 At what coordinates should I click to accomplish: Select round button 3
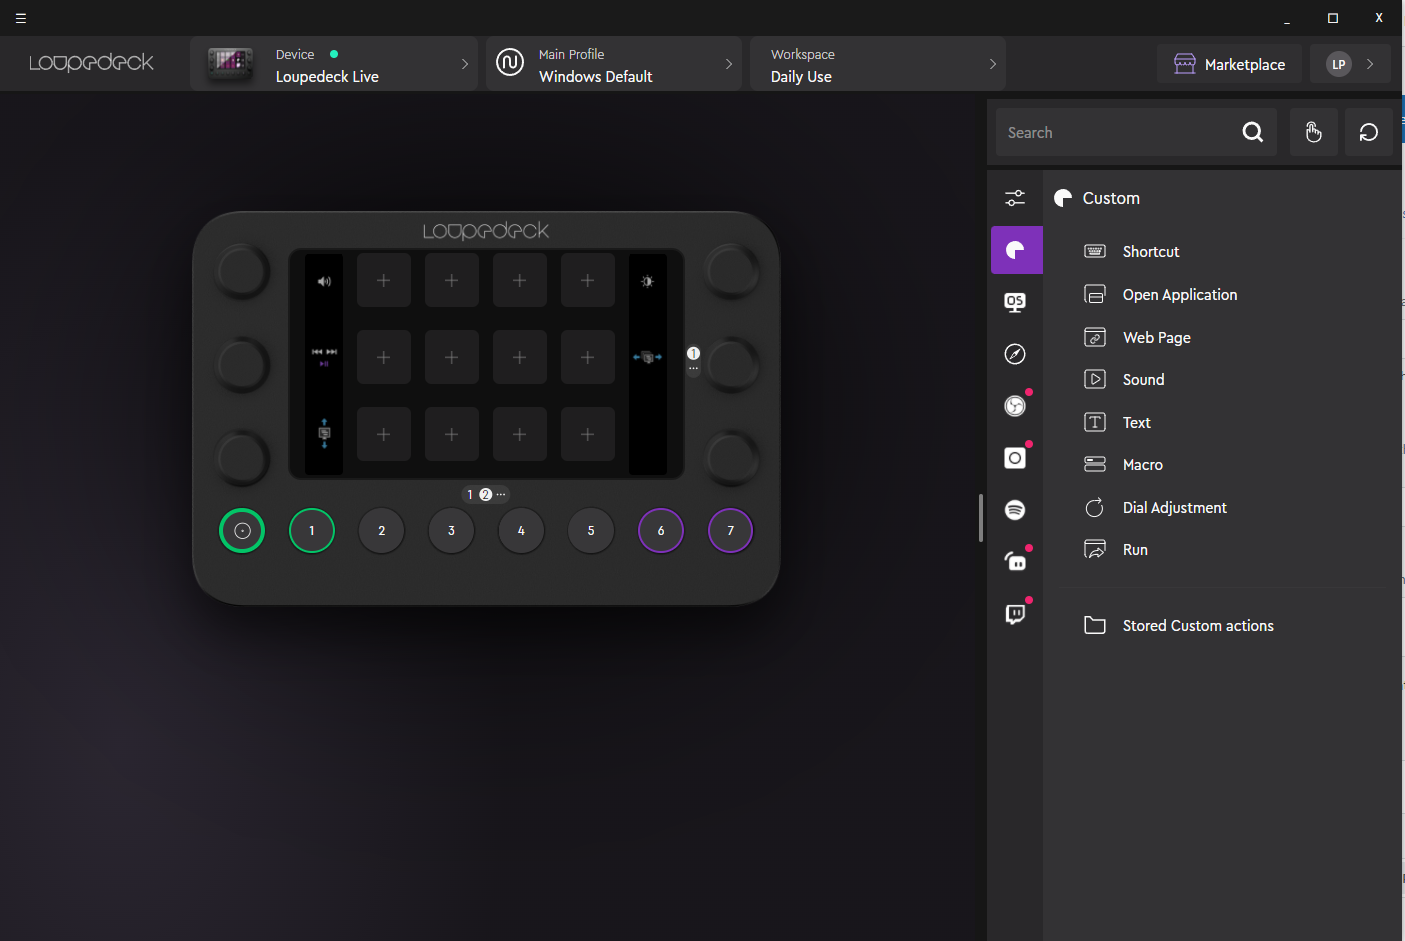(451, 531)
